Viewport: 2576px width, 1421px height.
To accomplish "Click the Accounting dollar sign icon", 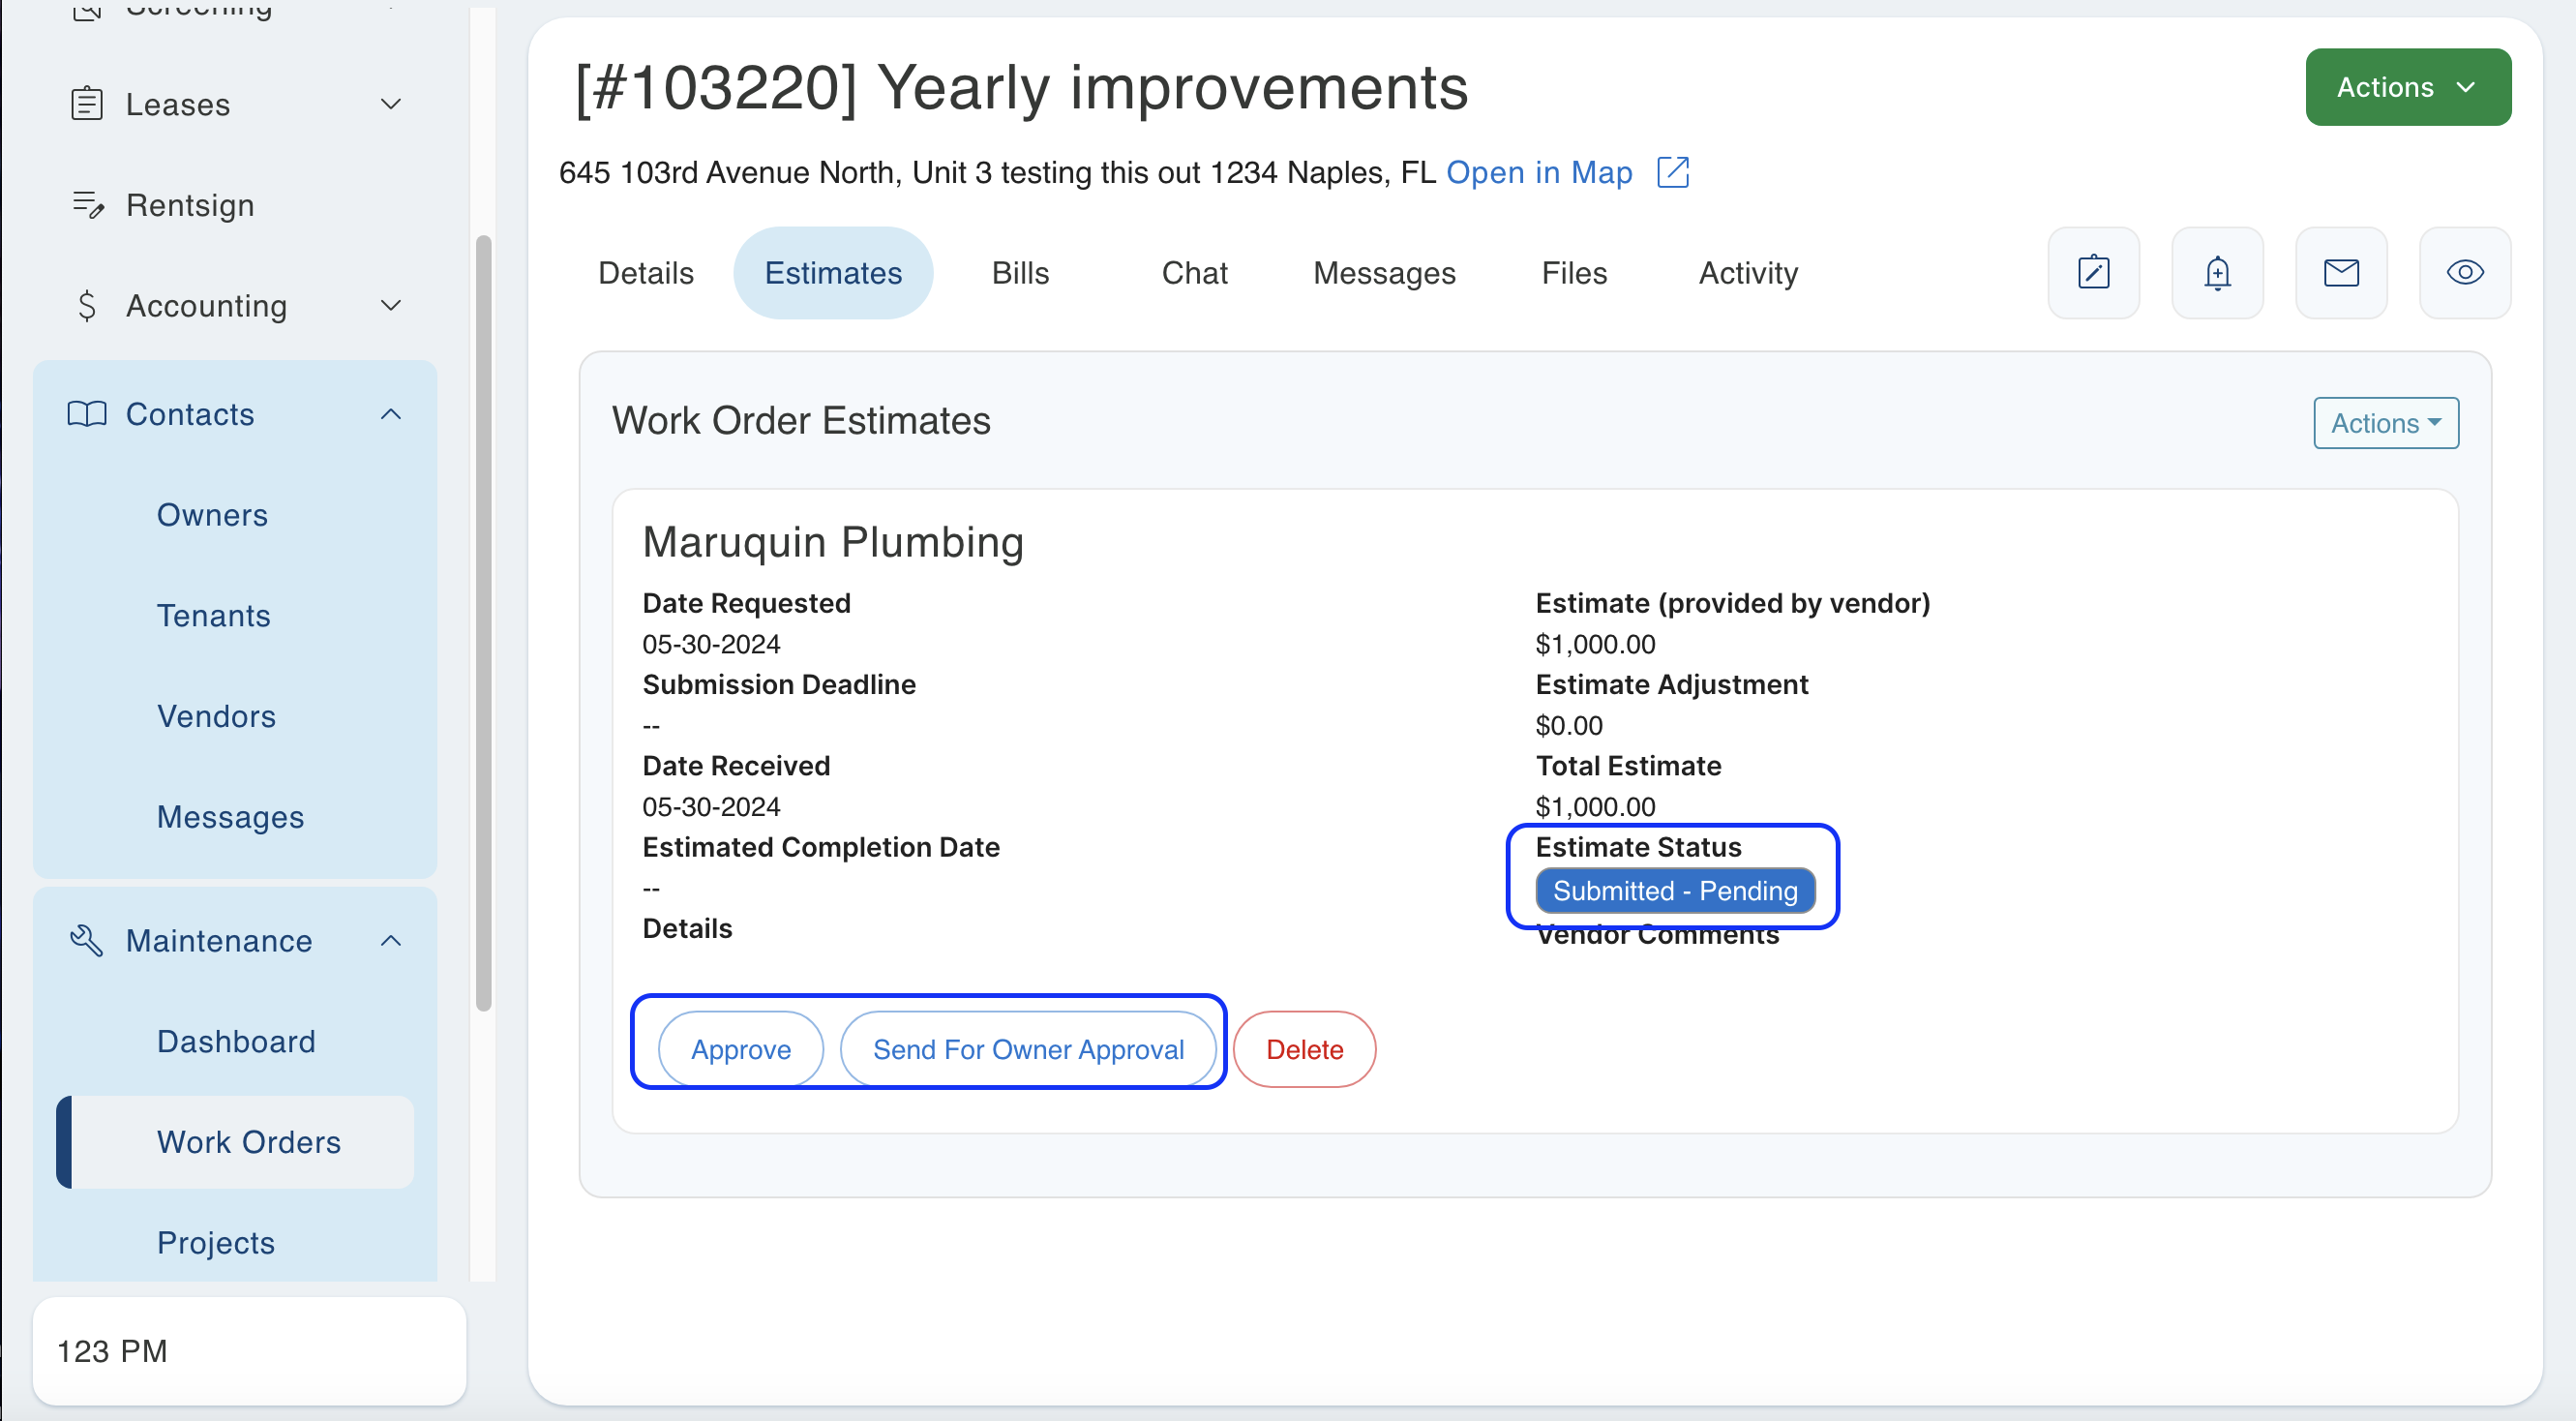I will pyautogui.click(x=87, y=305).
